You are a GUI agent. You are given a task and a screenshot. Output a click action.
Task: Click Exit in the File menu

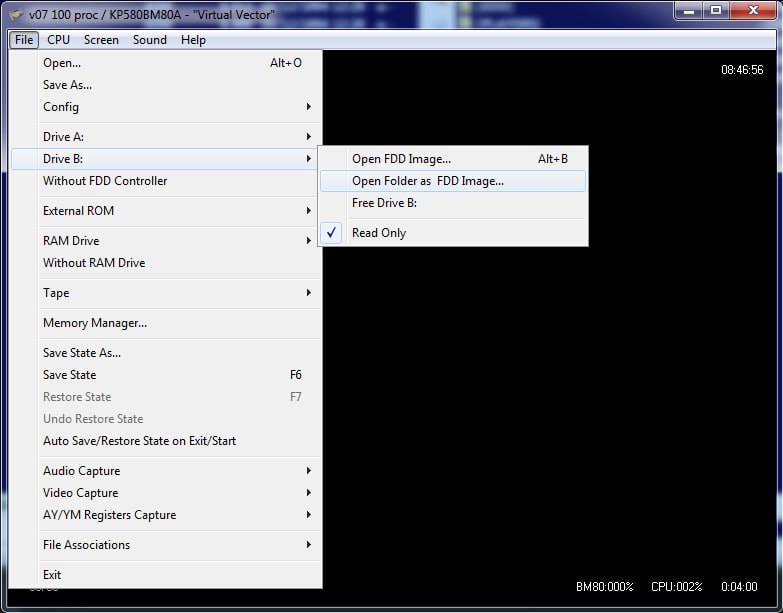(52, 575)
